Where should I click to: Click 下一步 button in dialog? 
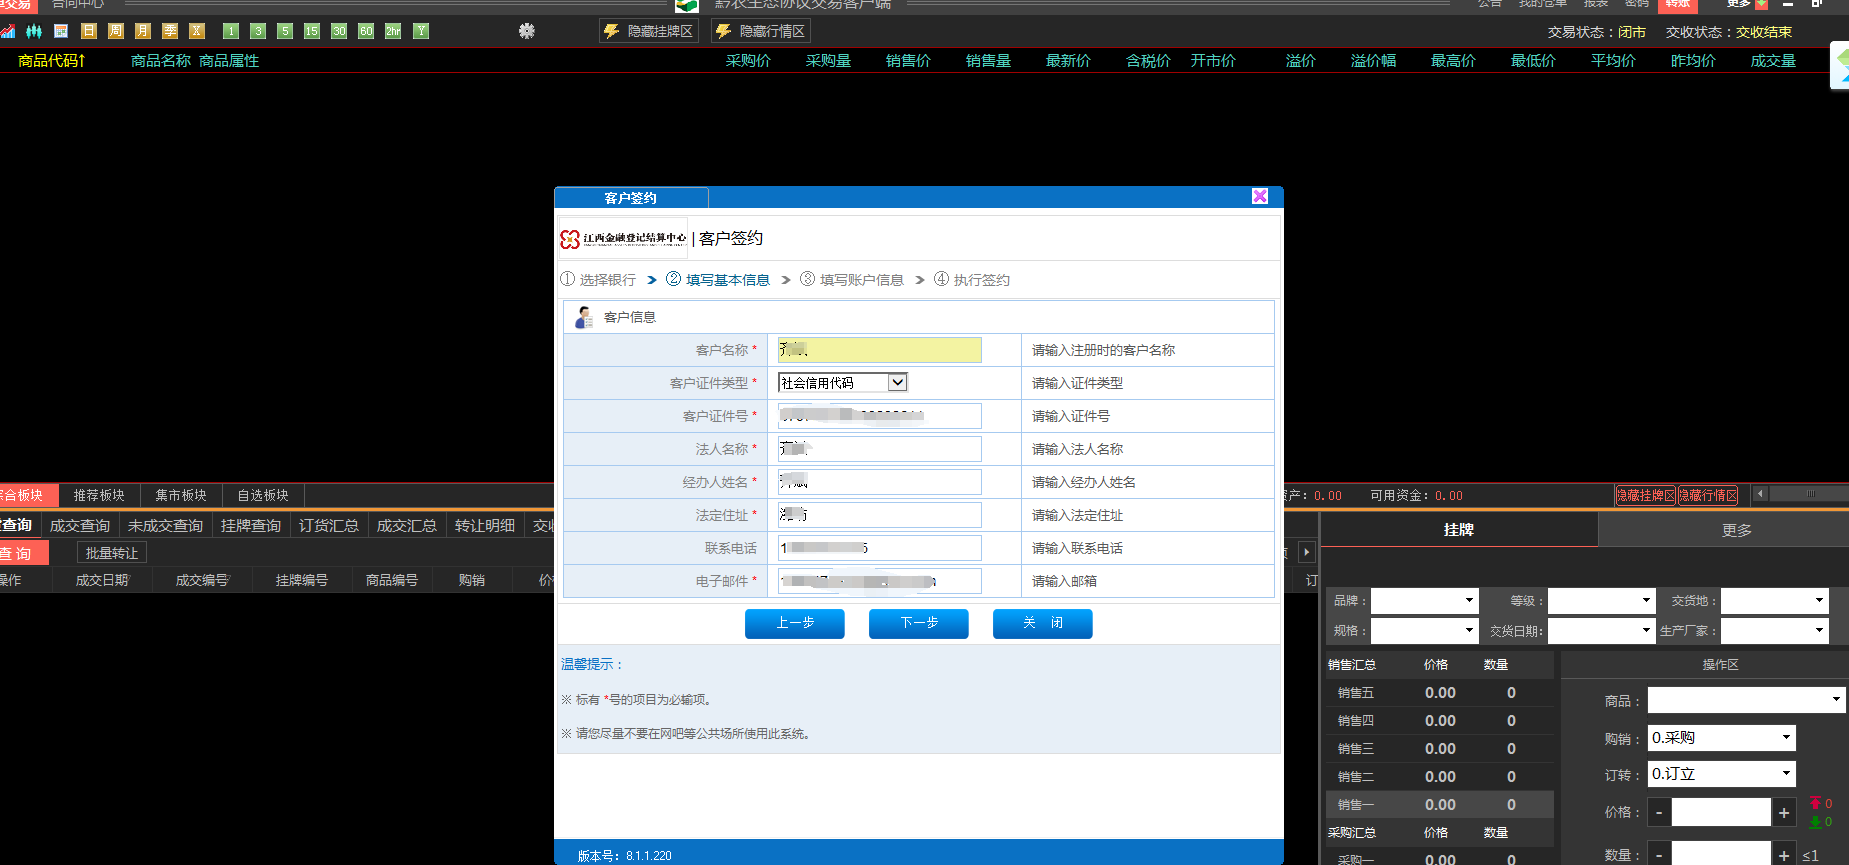point(919,623)
